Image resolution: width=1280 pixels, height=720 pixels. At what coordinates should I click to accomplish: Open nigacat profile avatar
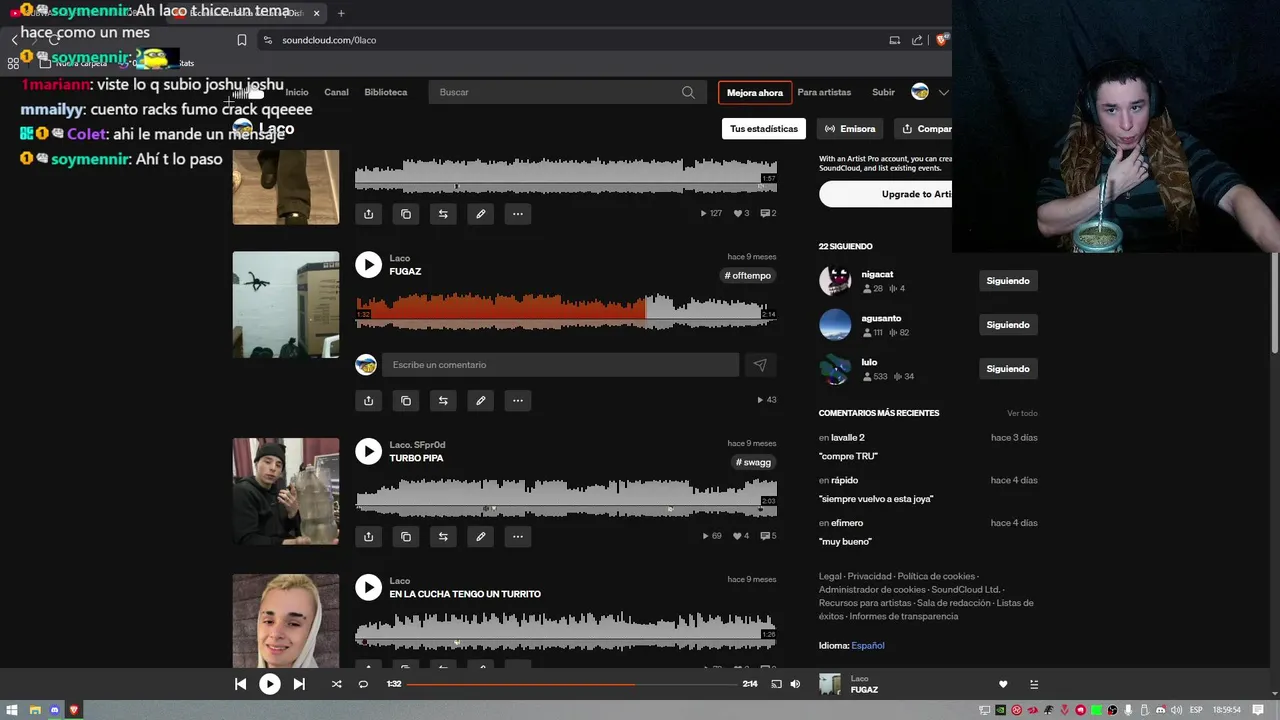point(835,281)
